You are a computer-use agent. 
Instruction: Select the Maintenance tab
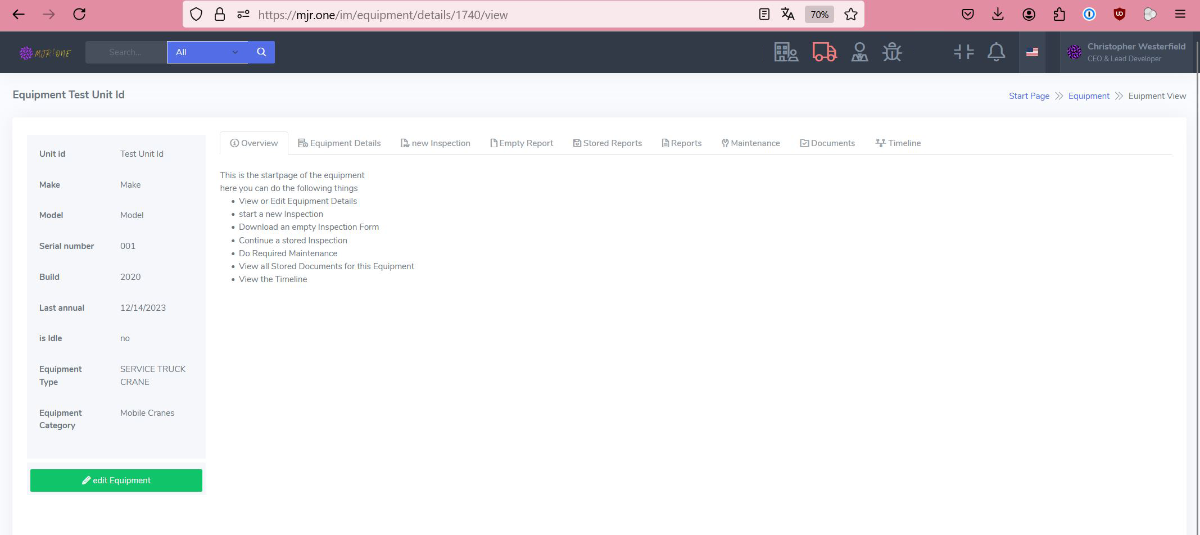(750, 143)
